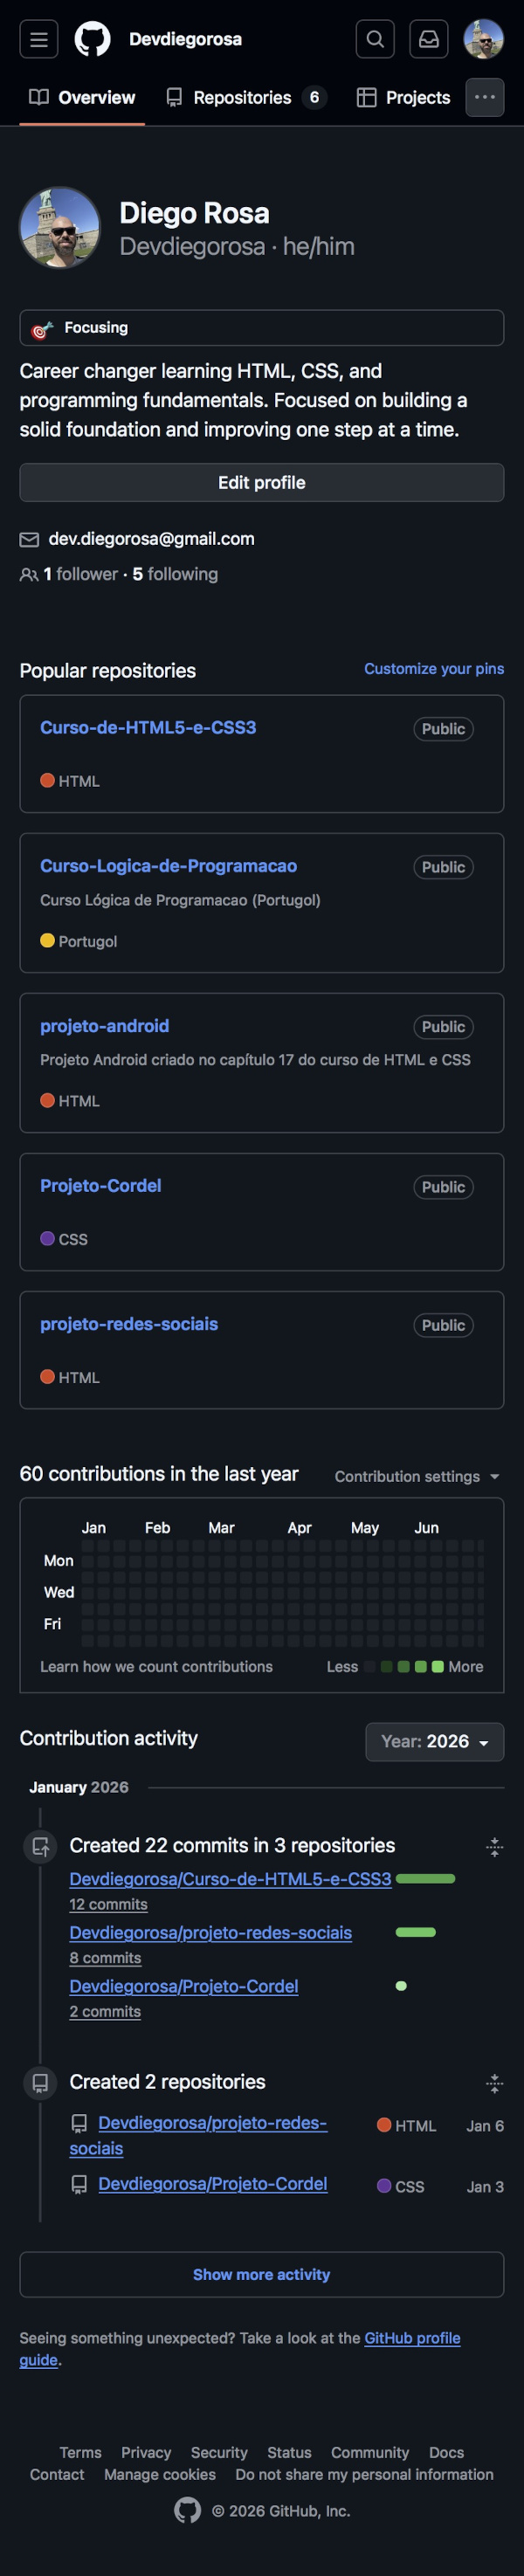The width and height of the screenshot is (524, 2576).
Task: Click the GitHub logo in the header
Action: (89, 40)
